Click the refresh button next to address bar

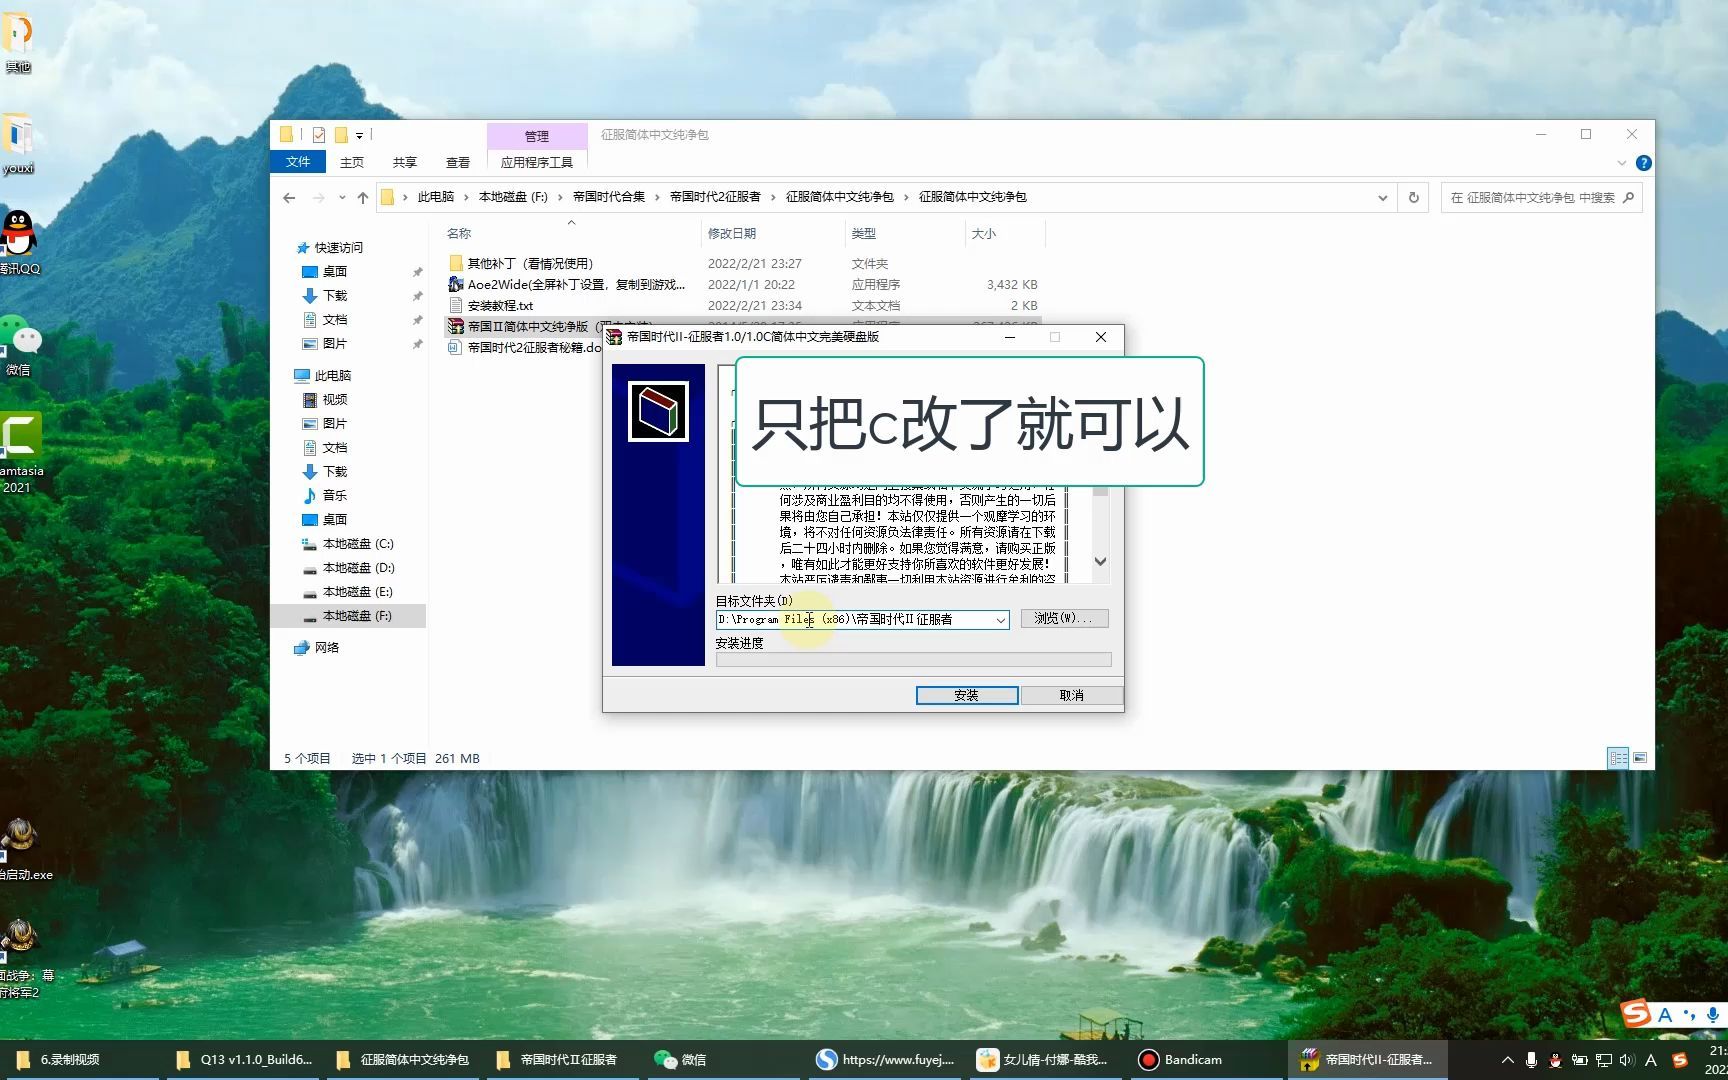[1414, 198]
